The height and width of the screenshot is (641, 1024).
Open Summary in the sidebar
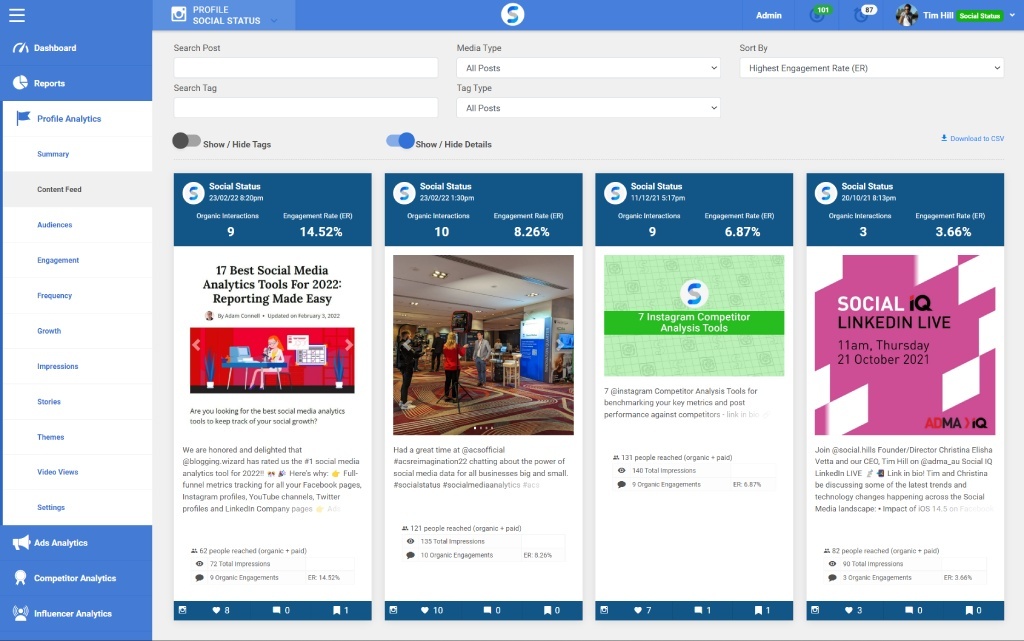(53, 154)
